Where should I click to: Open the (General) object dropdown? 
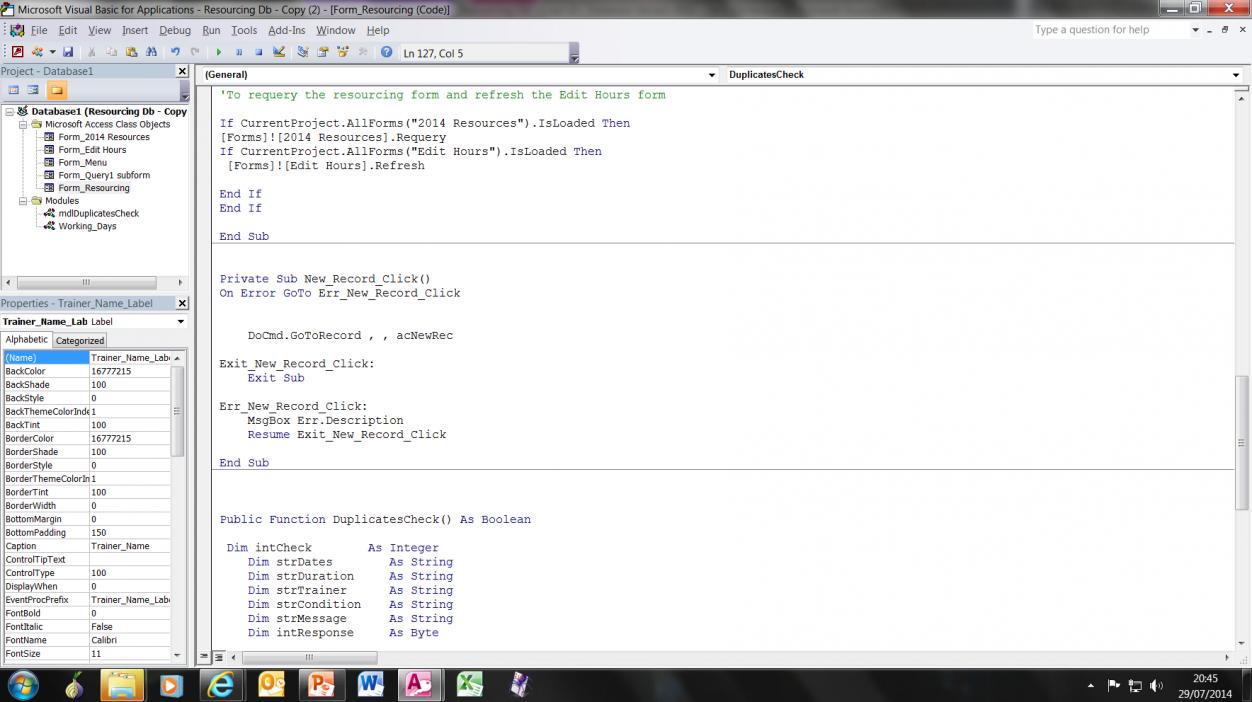point(712,75)
